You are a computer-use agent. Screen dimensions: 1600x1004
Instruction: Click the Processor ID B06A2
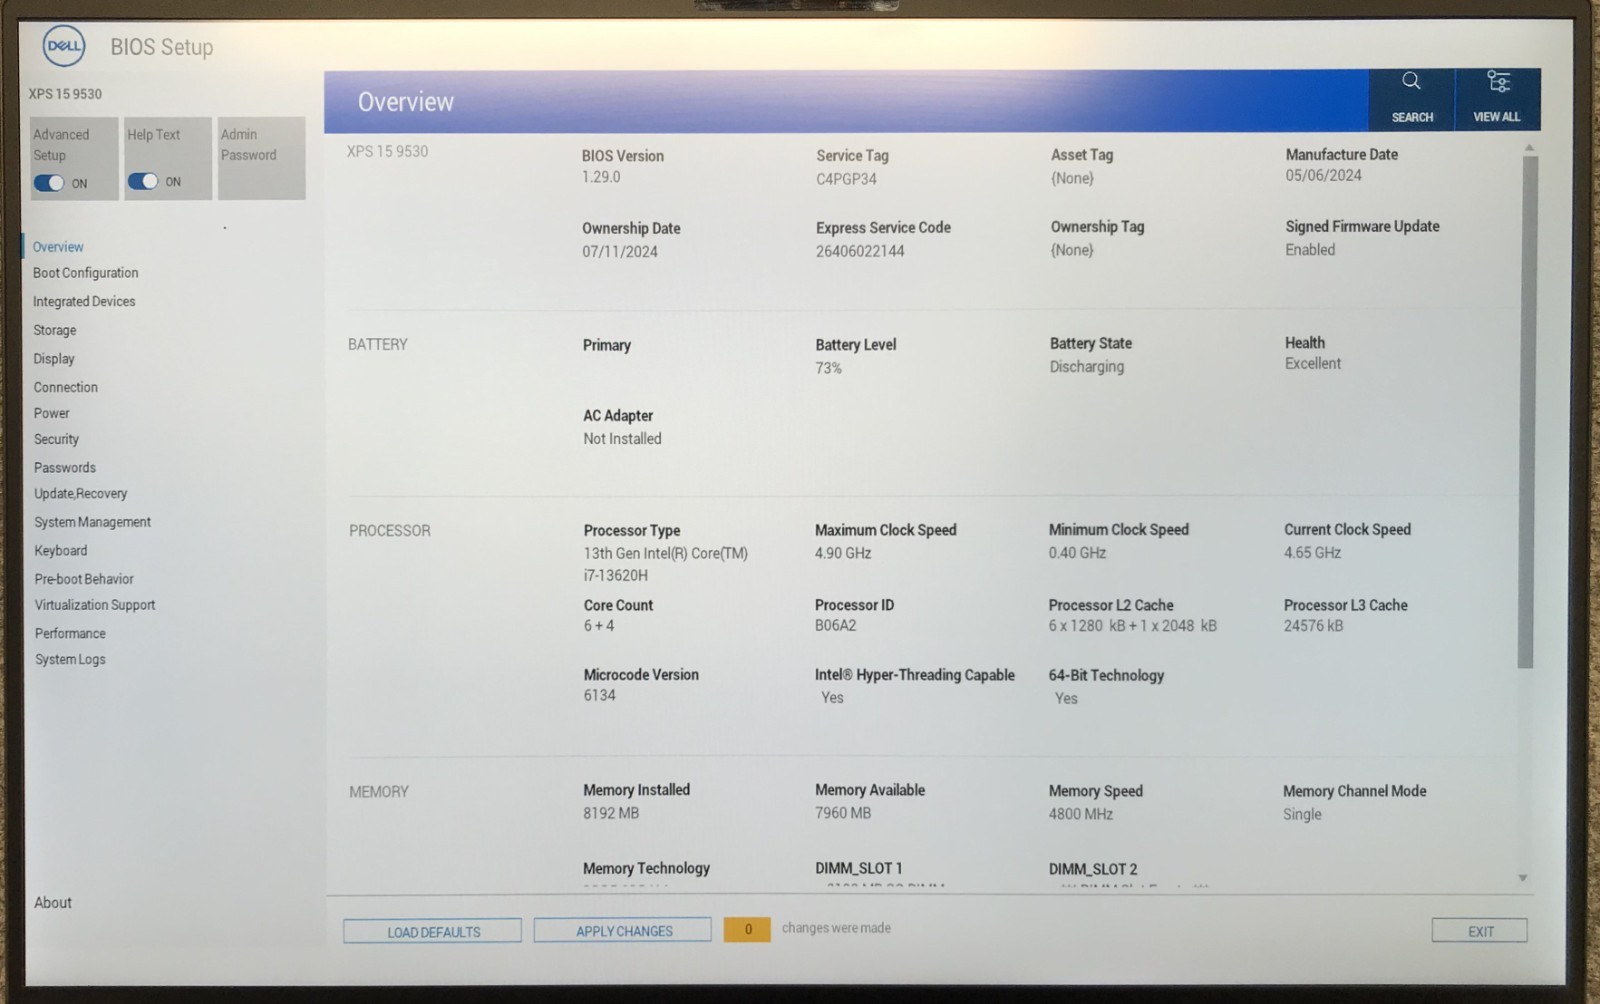point(835,626)
